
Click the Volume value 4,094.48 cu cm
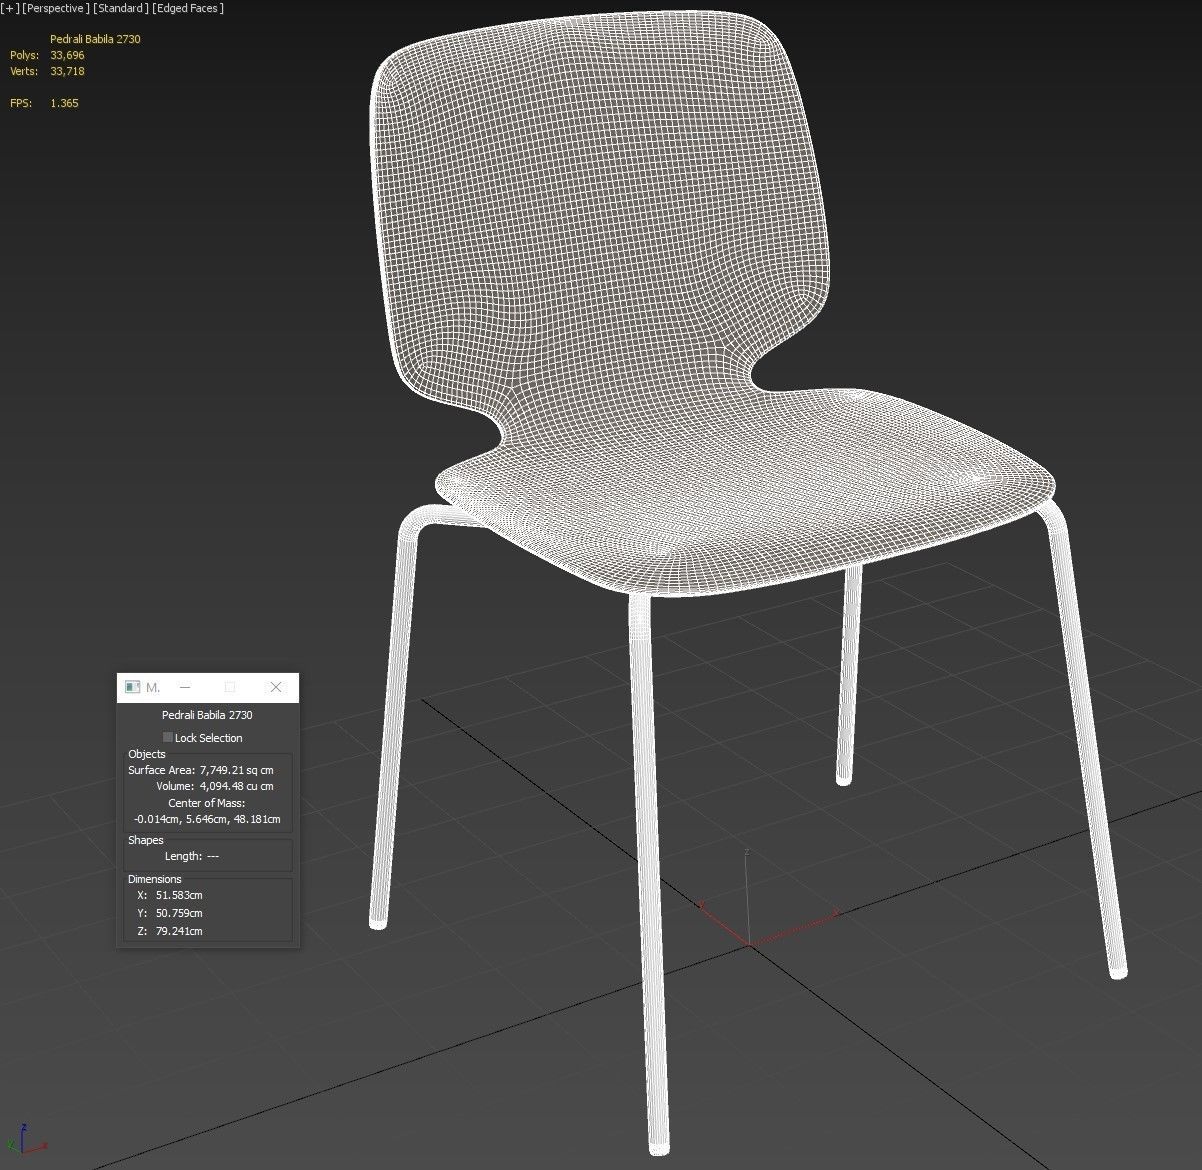[x=236, y=786]
